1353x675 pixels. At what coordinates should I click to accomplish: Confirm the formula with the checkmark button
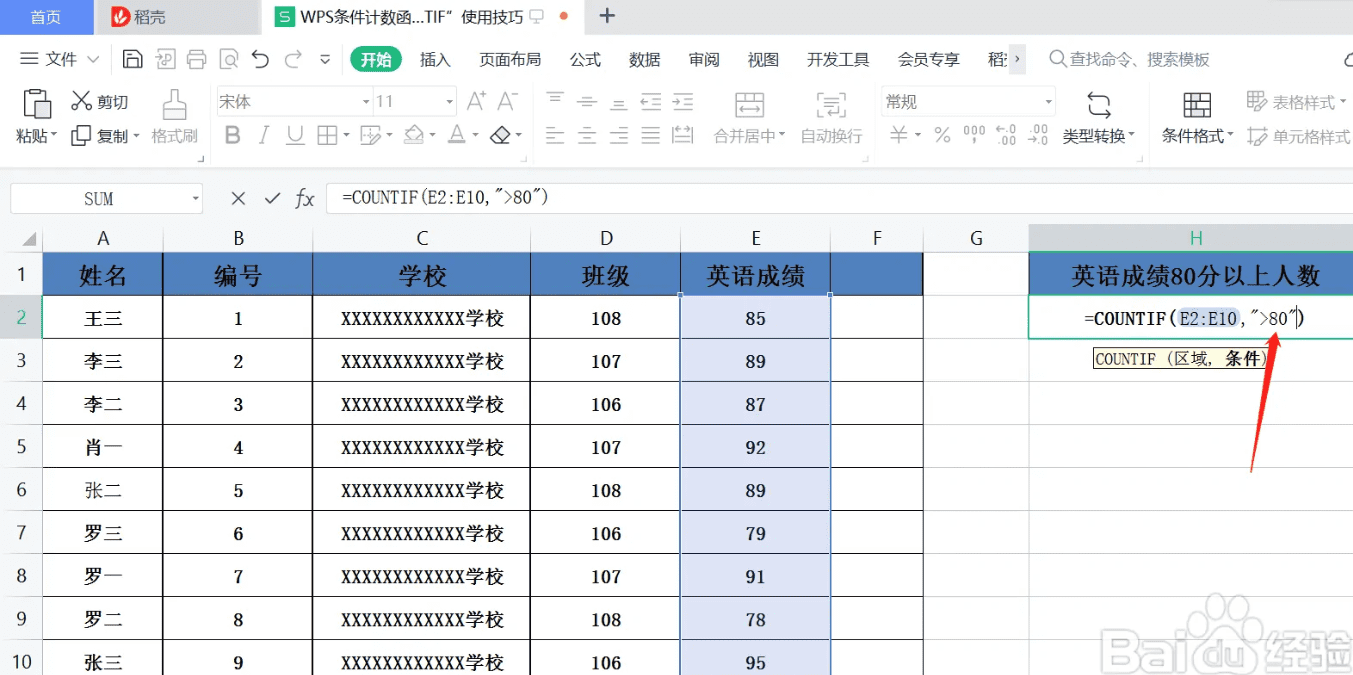pos(272,198)
